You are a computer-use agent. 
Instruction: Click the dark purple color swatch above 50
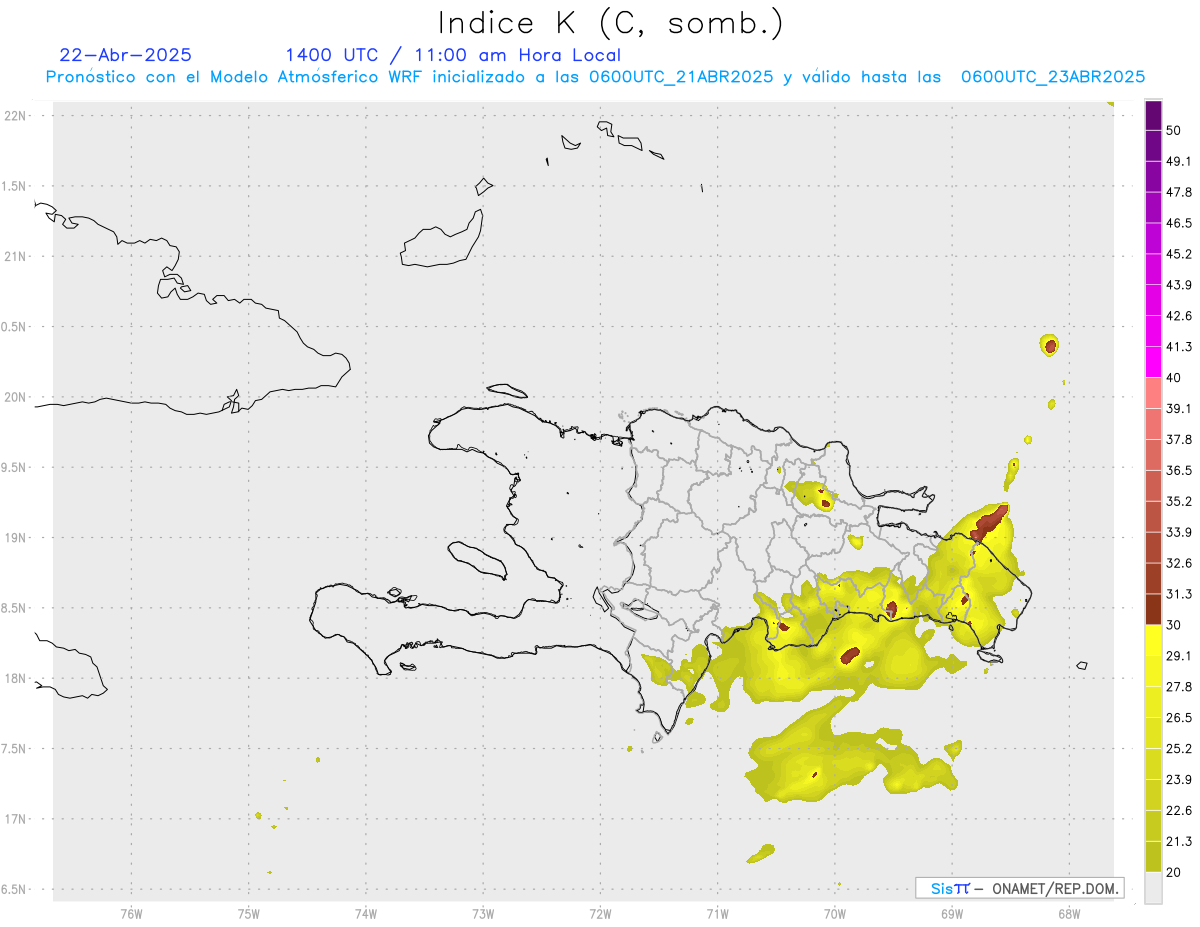coord(1153,115)
